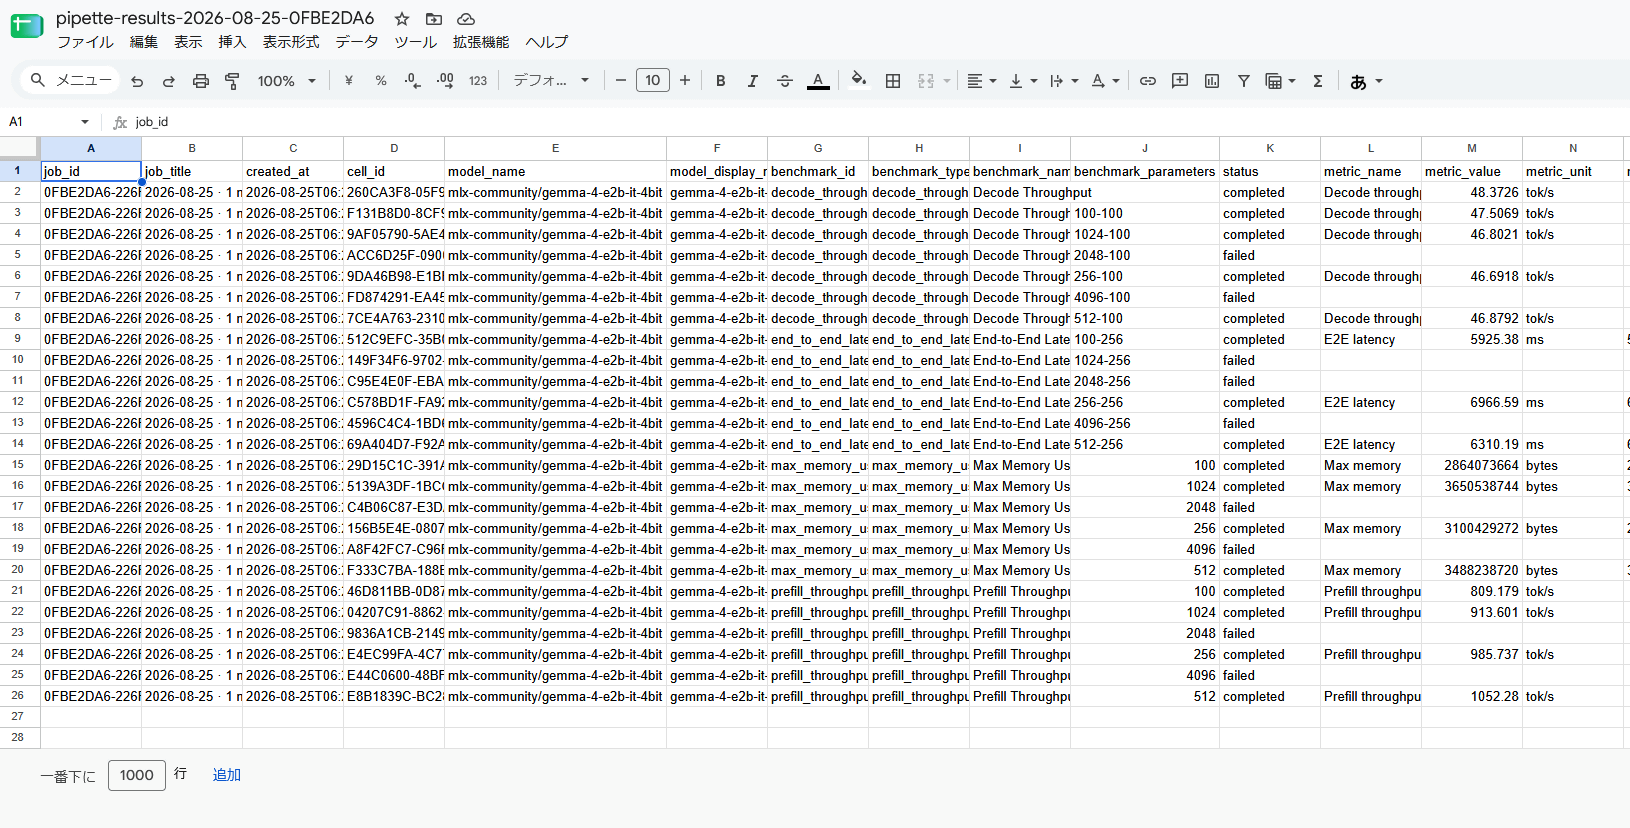The image size is (1630, 828).
Task: Increase decimal places icon
Action: coord(445,81)
